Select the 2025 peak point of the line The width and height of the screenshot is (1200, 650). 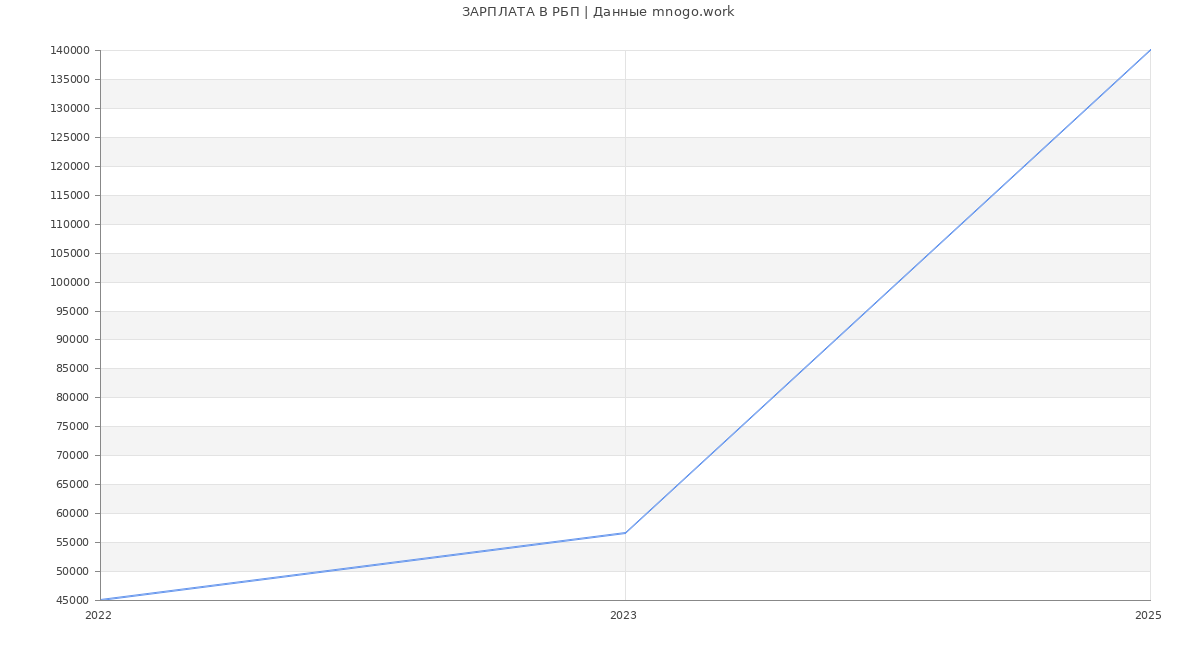point(1149,51)
